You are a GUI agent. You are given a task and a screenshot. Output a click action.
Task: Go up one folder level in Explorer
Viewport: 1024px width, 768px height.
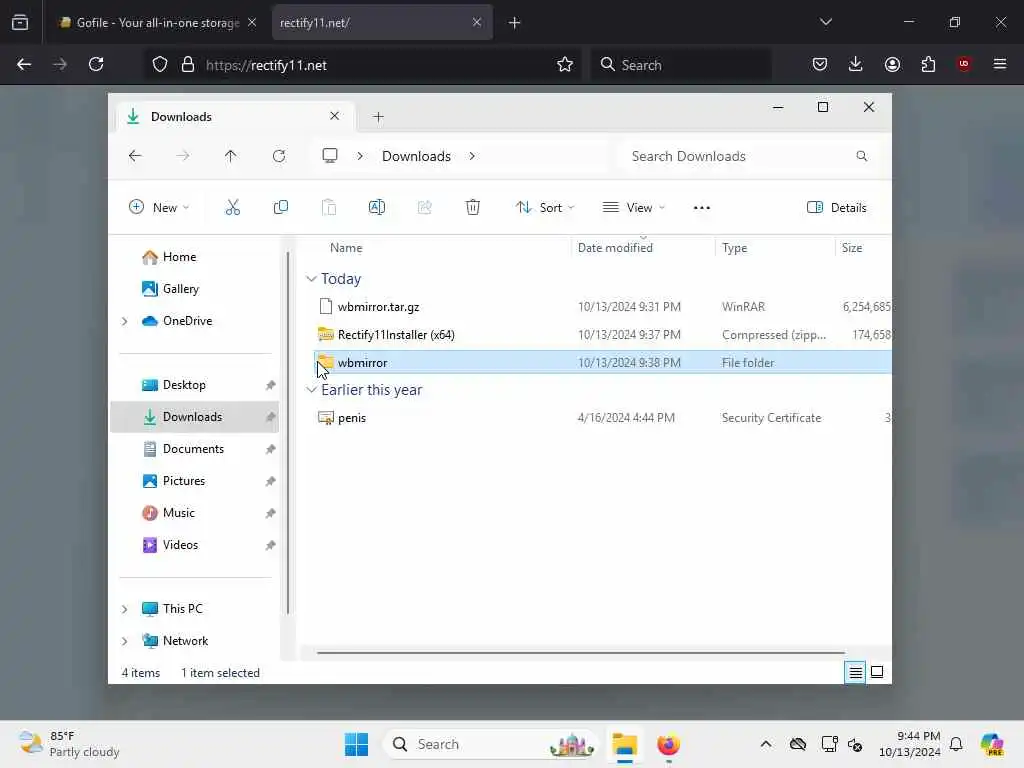pyautogui.click(x=231, y=156)
